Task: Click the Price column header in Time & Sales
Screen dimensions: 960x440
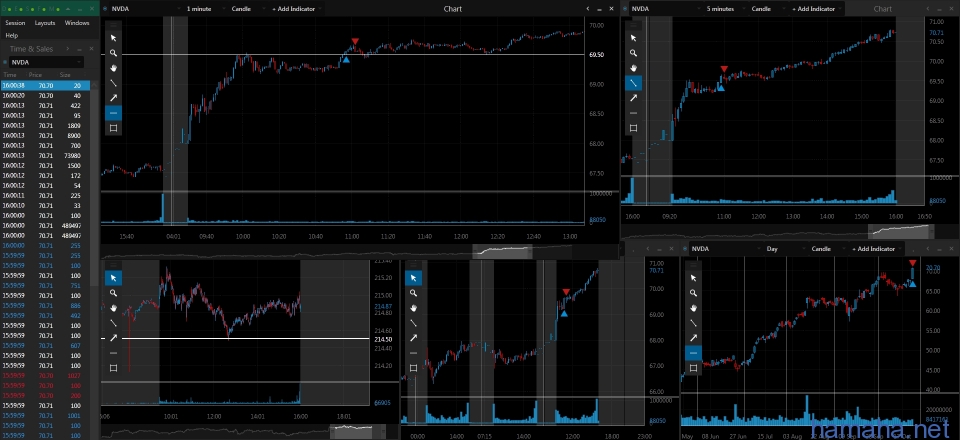Action: pyautogui.click(x=35, y=75)
